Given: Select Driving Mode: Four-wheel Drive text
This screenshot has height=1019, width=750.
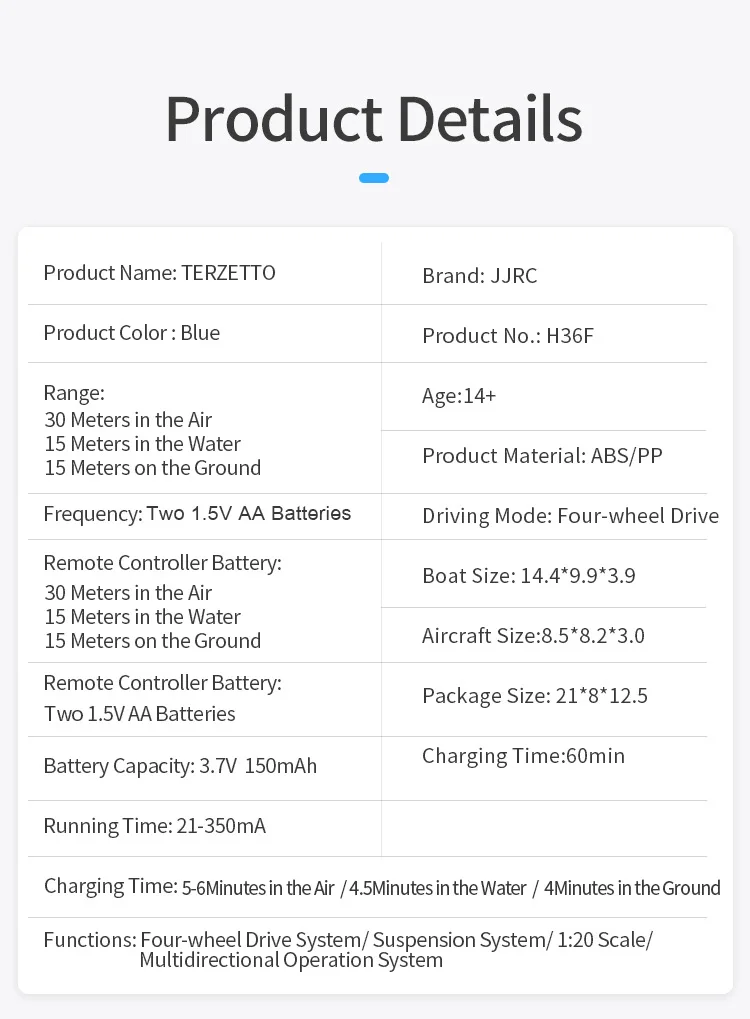Looking at the screenshot, I should pos(570,516).
